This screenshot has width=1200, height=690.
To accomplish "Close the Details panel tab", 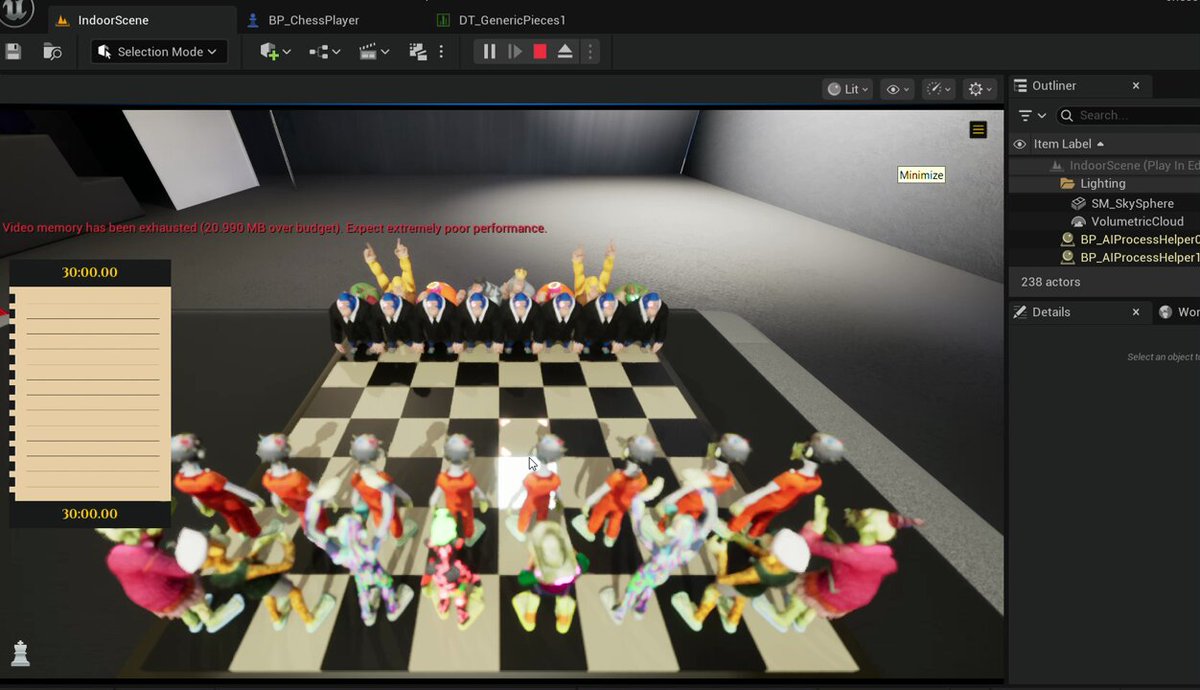I will point(1136,312).
